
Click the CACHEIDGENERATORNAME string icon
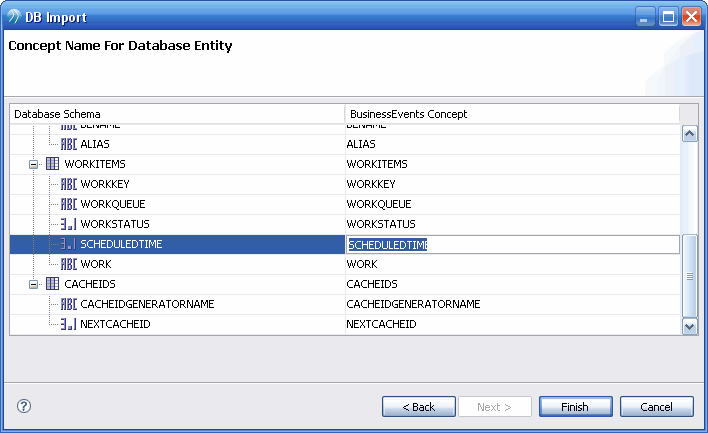(x=68, y=304)
